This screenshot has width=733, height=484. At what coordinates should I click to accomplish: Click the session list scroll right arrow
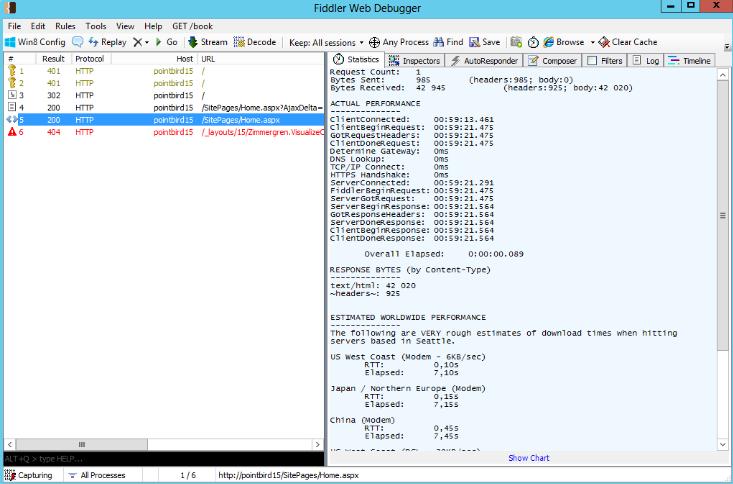tap(317, 444)
